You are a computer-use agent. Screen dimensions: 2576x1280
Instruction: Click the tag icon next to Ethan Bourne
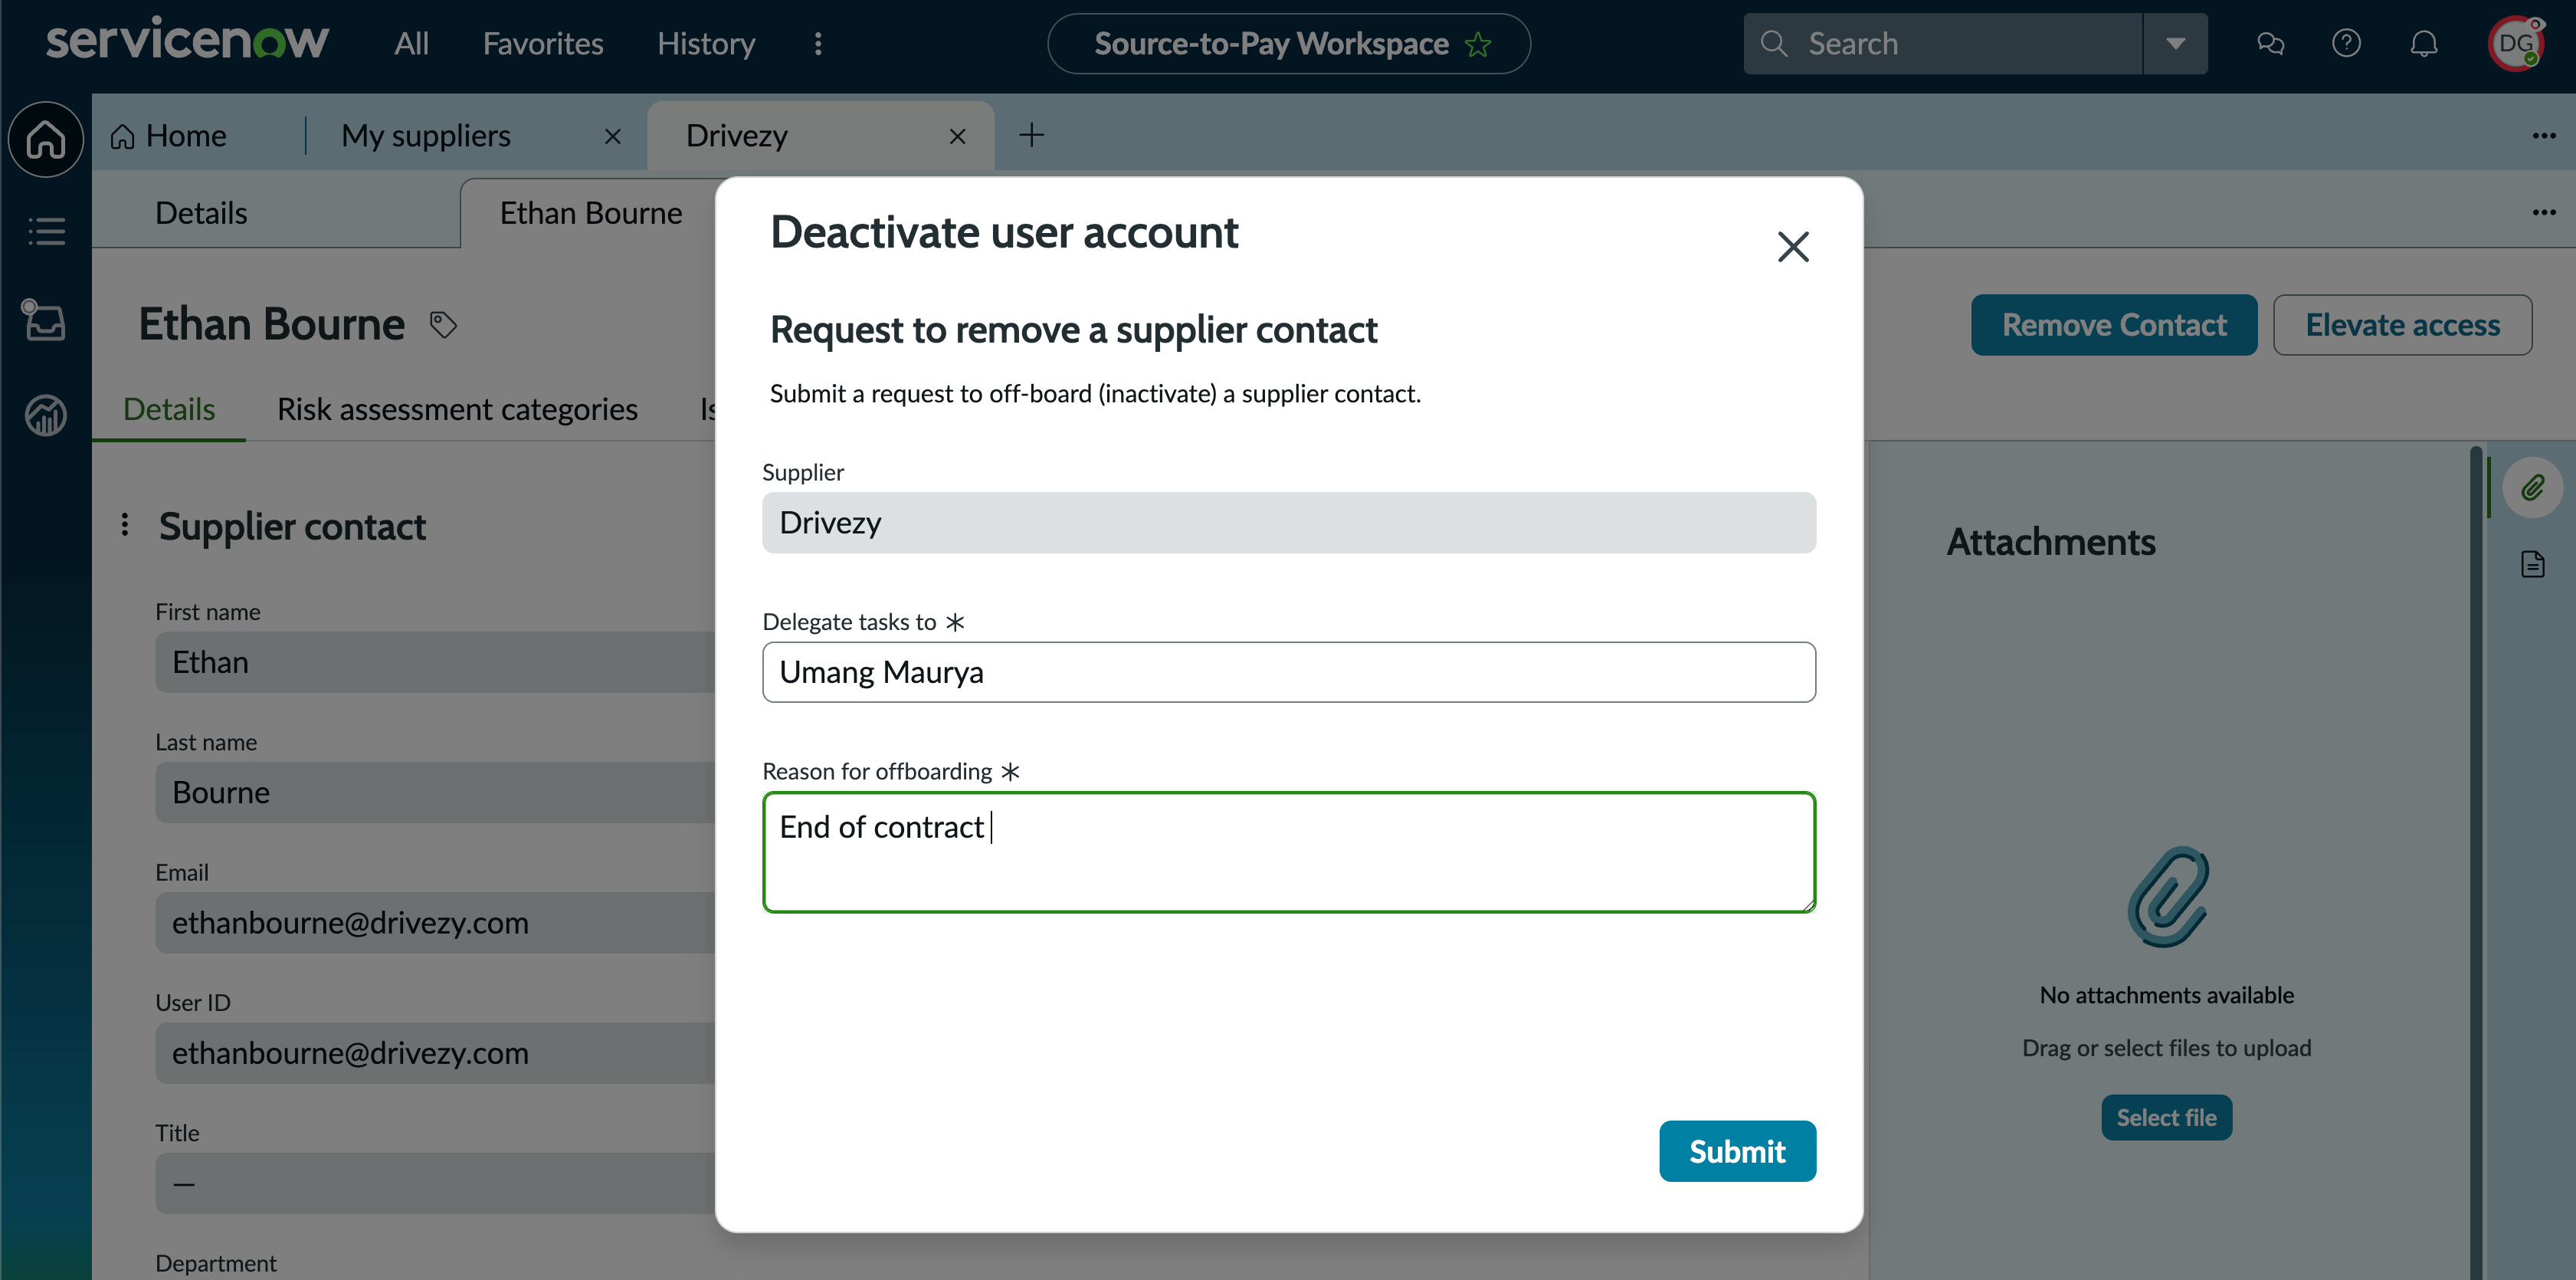click(x=443, y=325)
